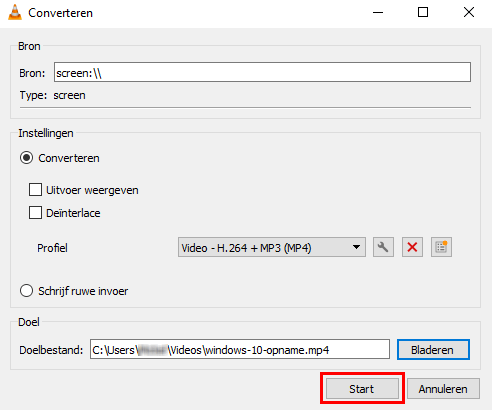The height and width of the screenshot is (410, 492).
Task: Browse destination with Bladeren button
Action: coord(433,350)
